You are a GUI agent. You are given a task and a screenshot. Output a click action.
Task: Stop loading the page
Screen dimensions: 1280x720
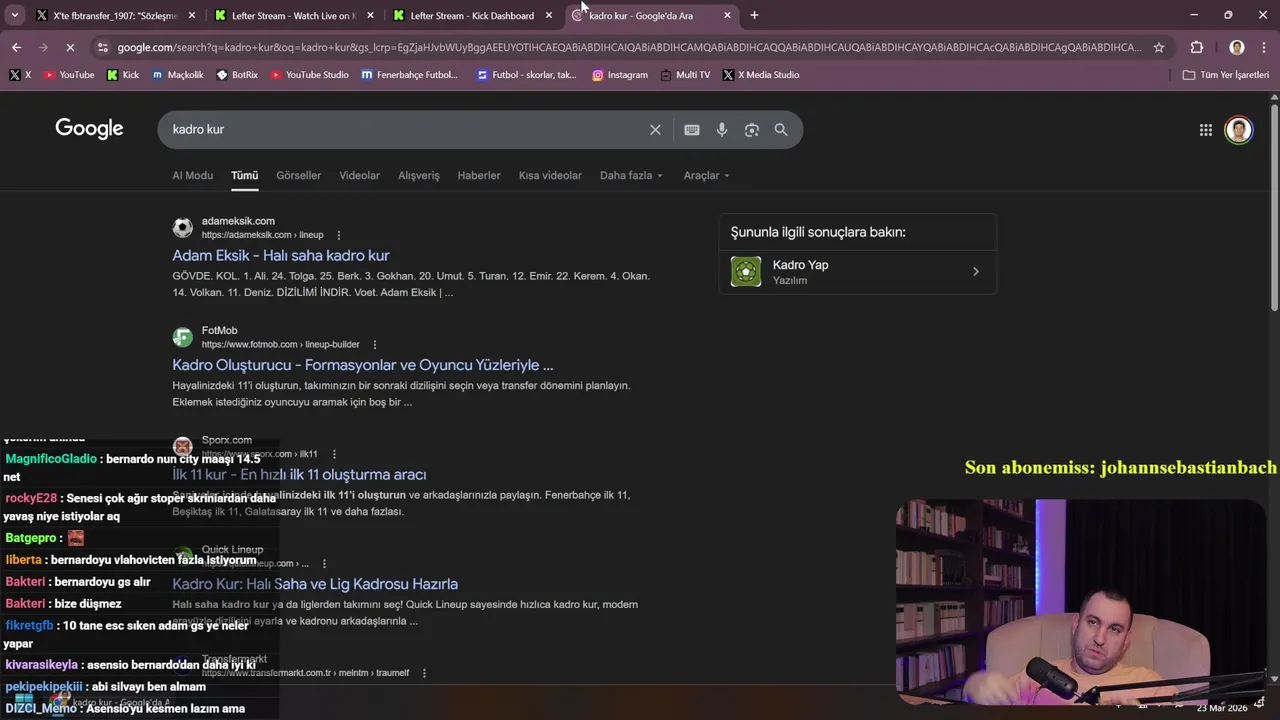(x=70, y=47)
